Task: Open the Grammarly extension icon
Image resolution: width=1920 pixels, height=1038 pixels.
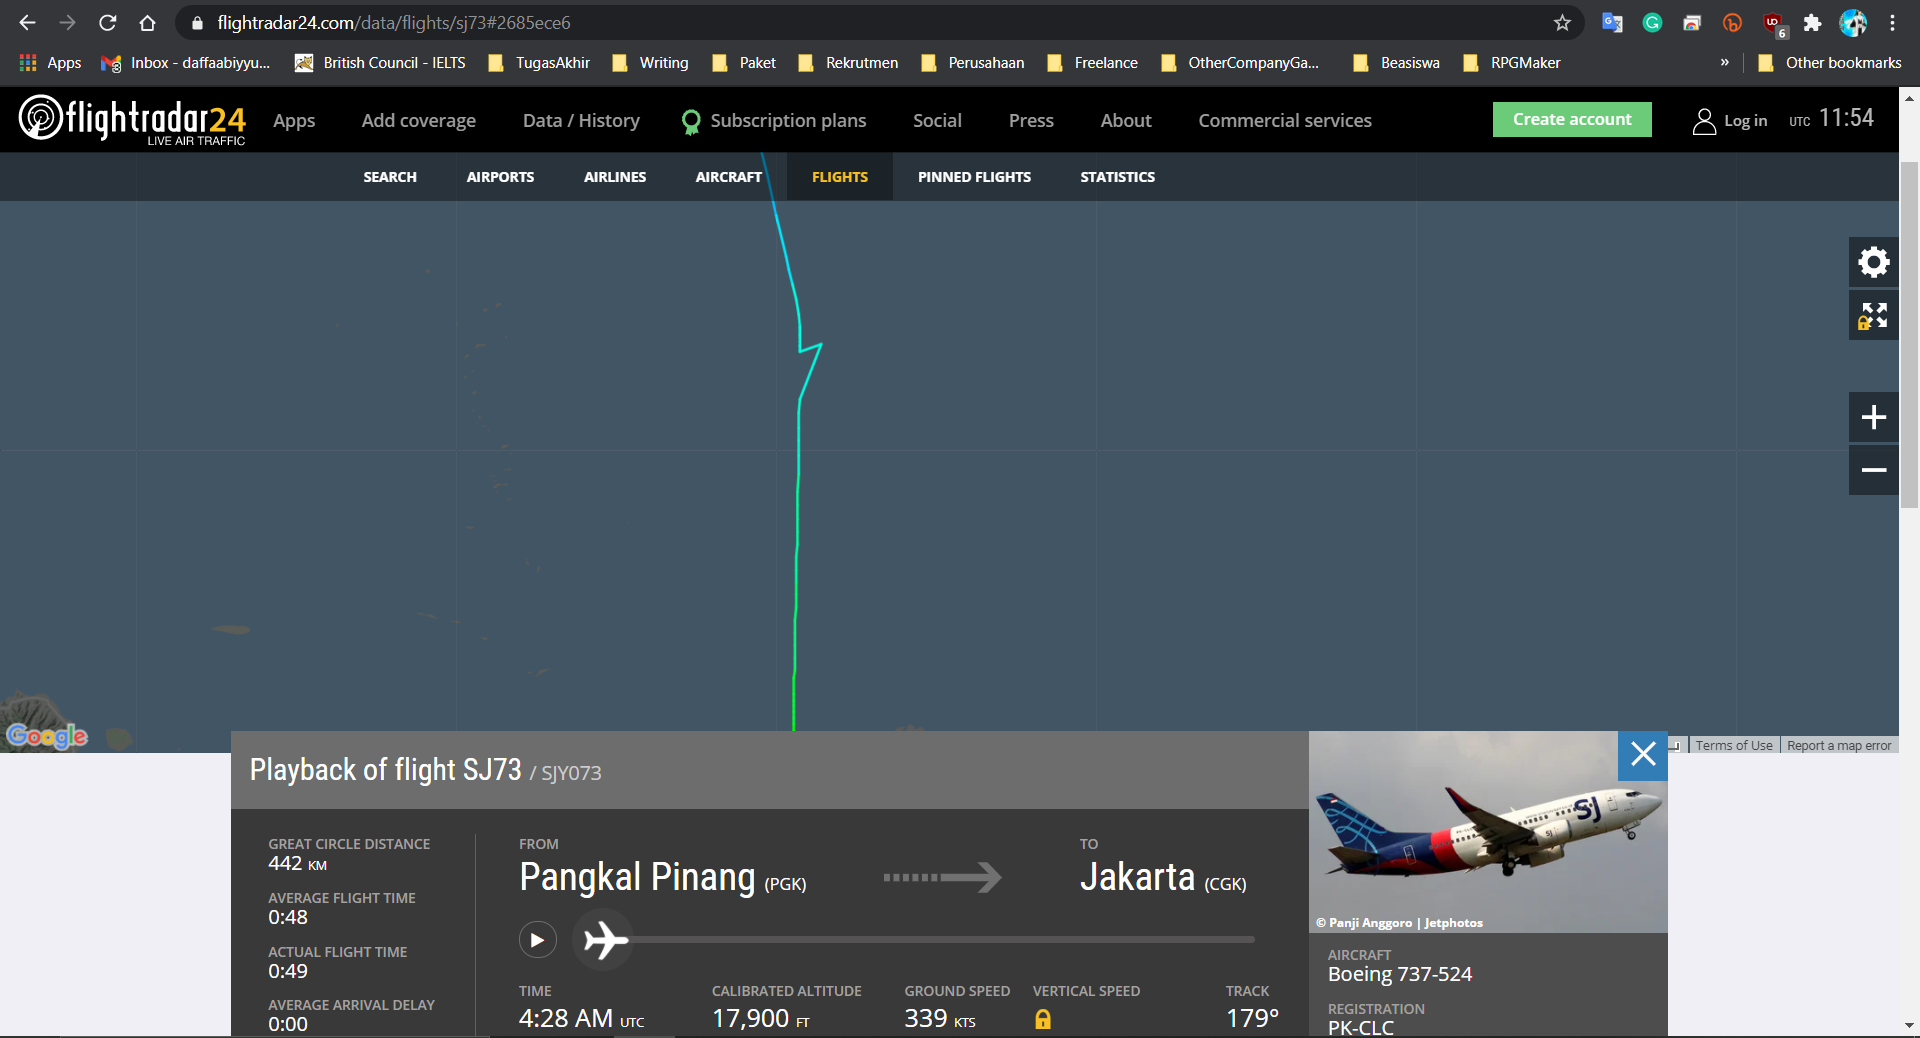Action: coord(1652,22)
